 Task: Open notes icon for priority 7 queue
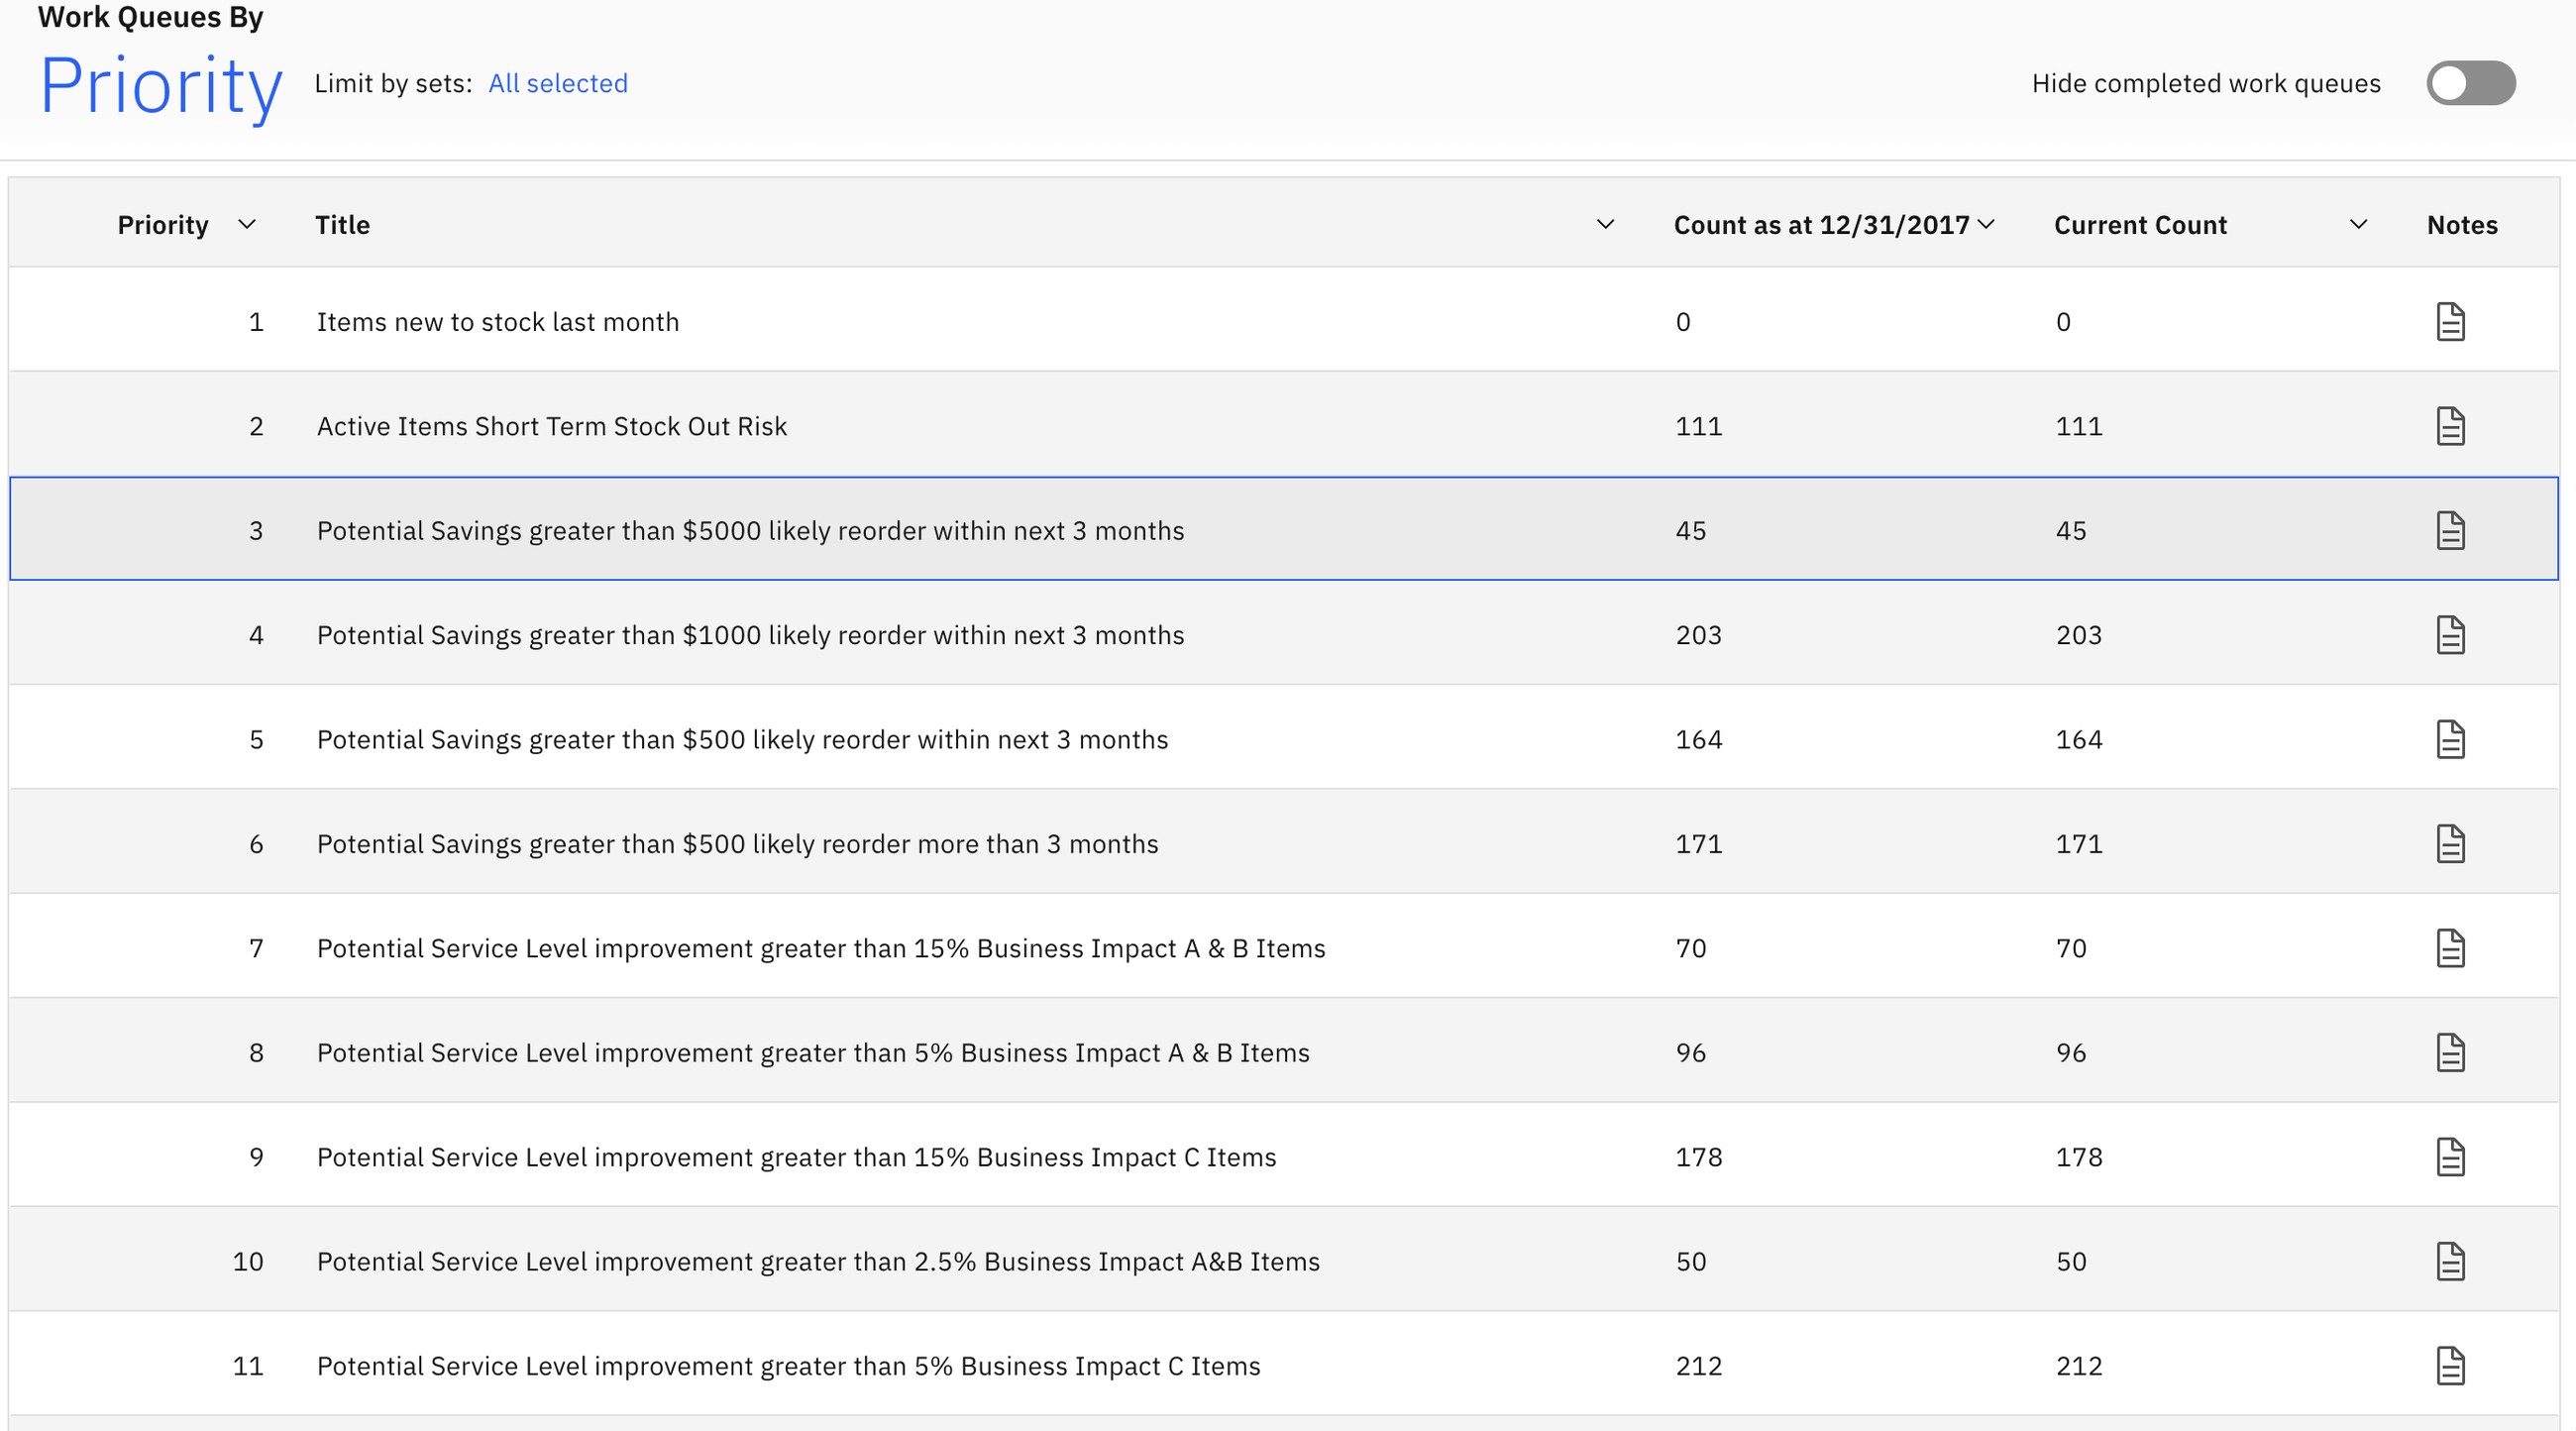[x=2450, y=948]
